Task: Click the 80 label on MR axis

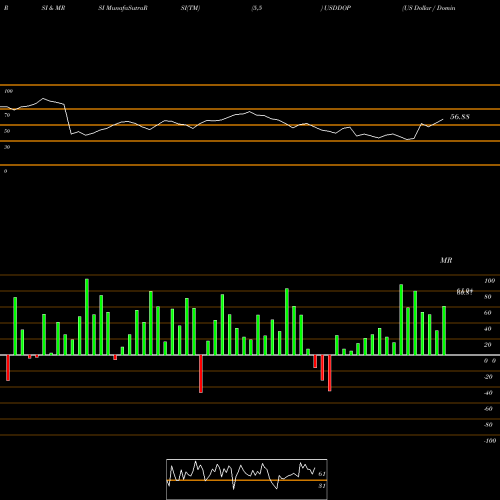Action: 487,297
